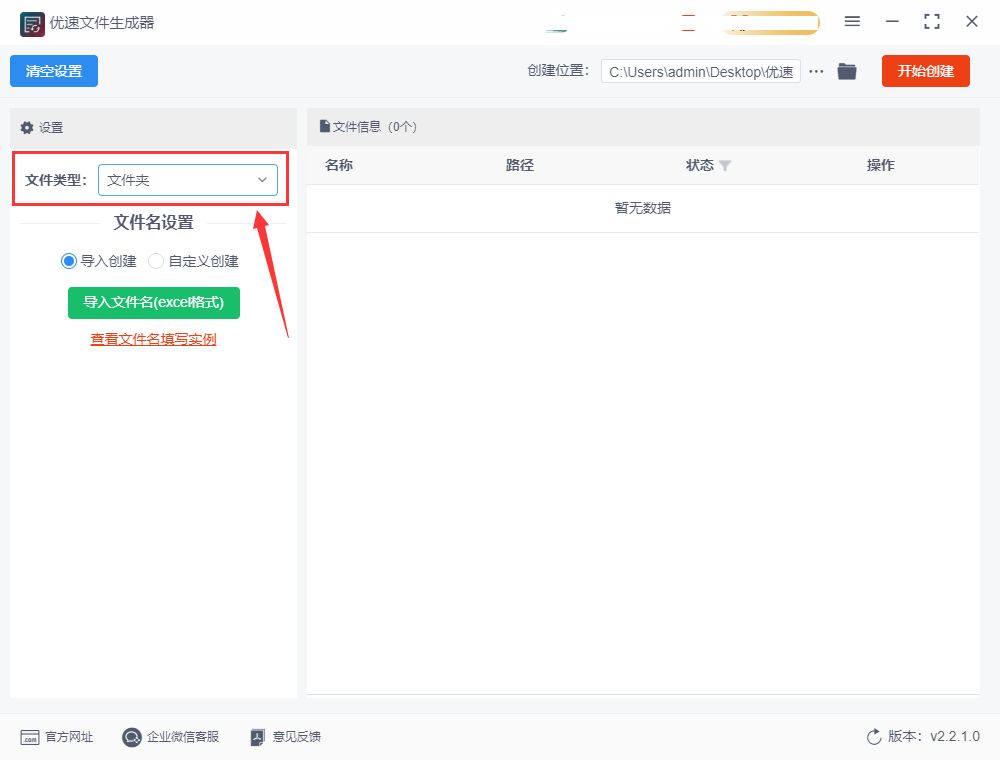Toggle fullscreen with the maximize icon
This screenshot has width=1000, height=760.
(932, 22)
